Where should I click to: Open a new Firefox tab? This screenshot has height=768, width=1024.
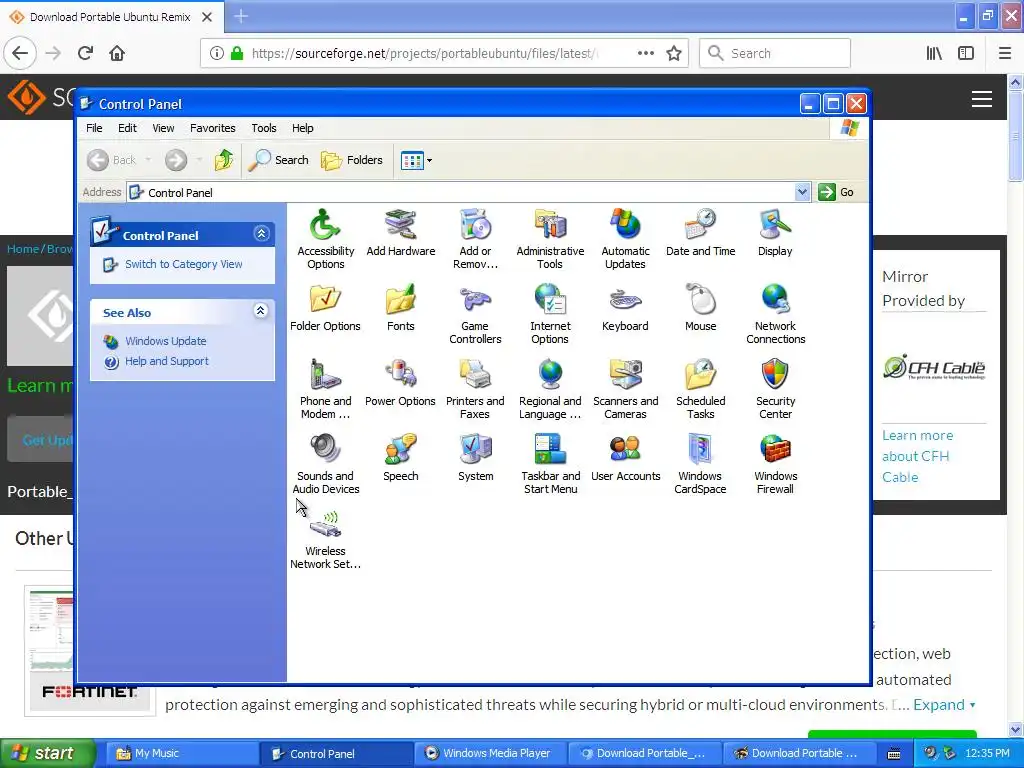[x=241, y=16]
